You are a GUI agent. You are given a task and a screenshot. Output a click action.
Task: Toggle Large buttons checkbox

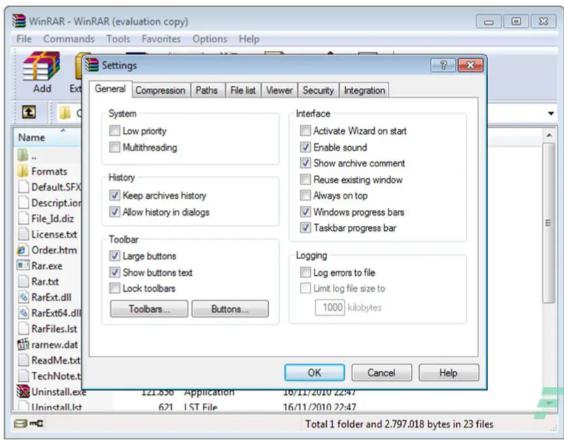[x=114, y=256]
